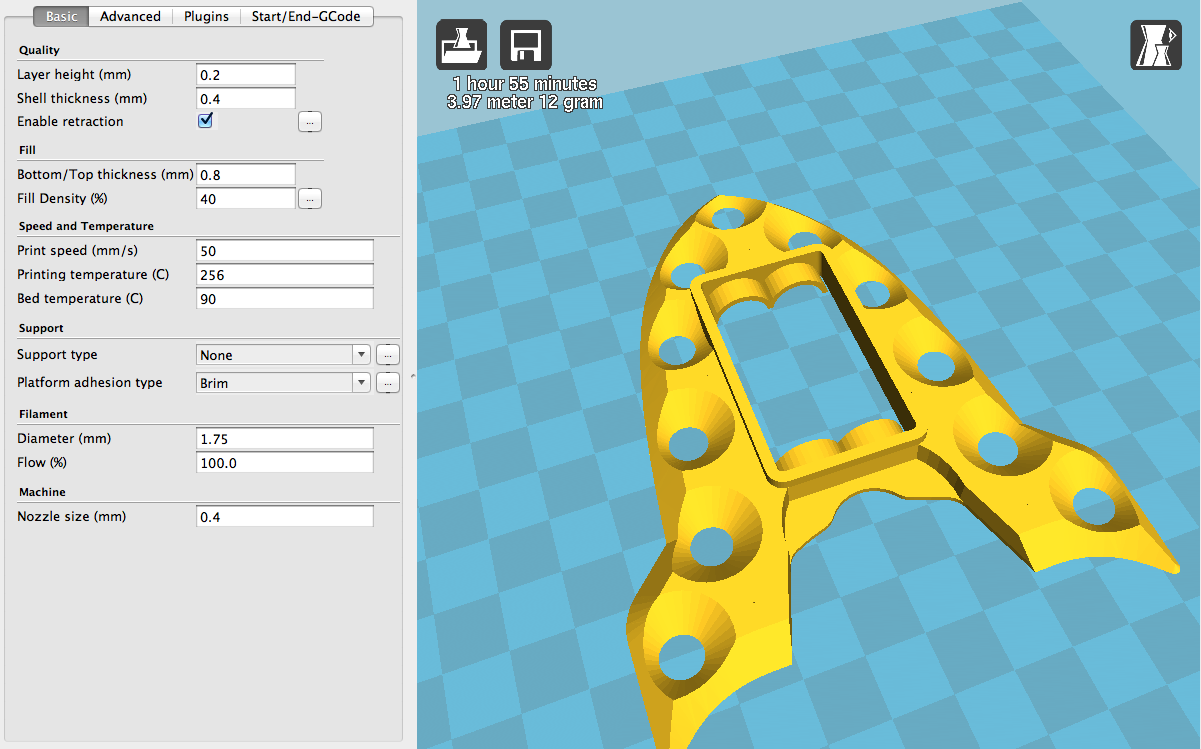Click the Bed temperature field
The image size is (1201, 749).
(285, 299)
